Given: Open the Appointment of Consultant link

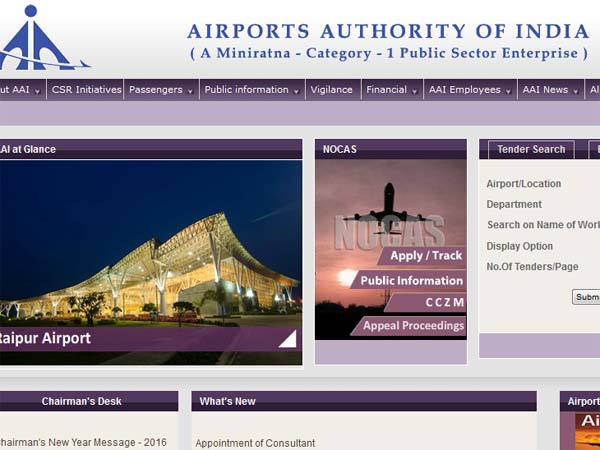Looking at the screenshot, I should tap(255, 443).
